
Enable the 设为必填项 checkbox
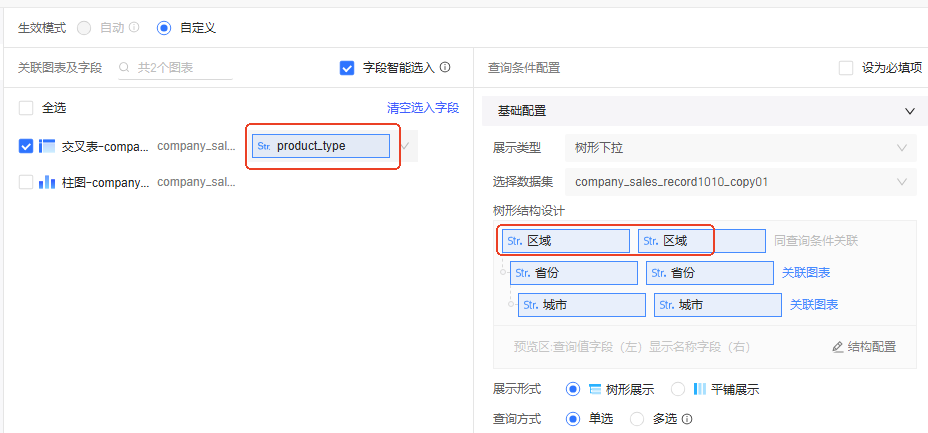(846, 68)
